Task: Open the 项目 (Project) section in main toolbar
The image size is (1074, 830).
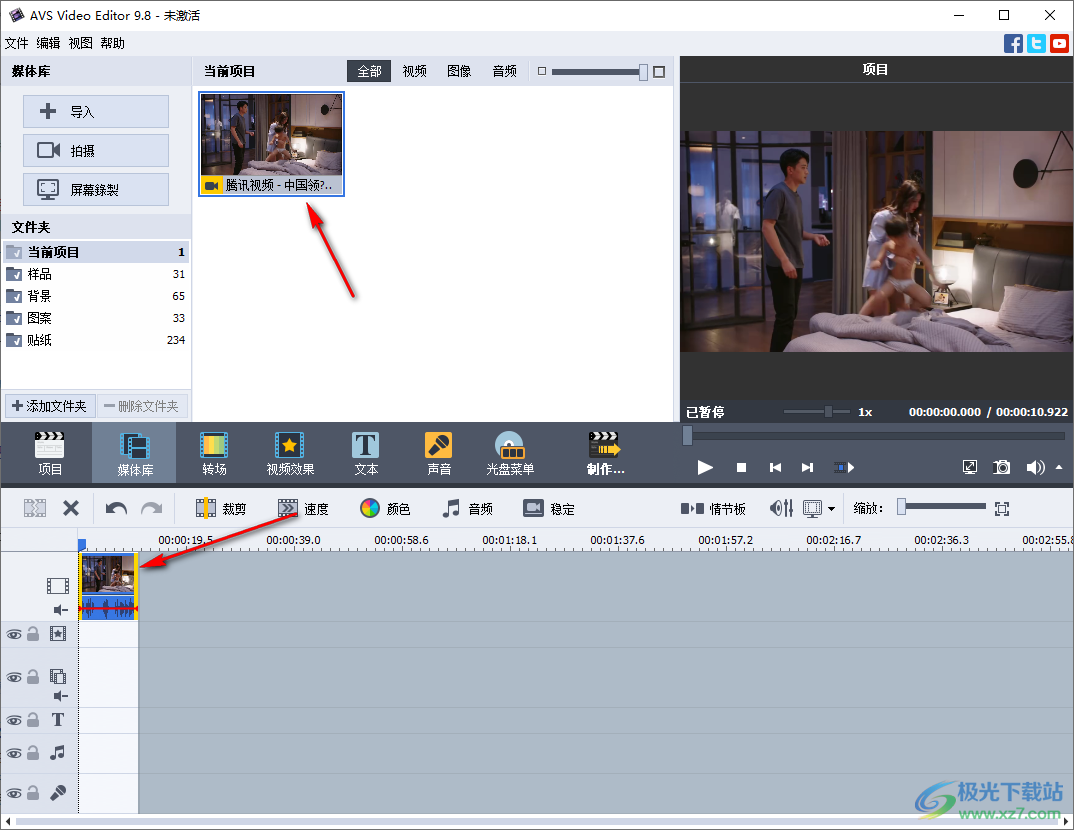Action: pos(49,453)
